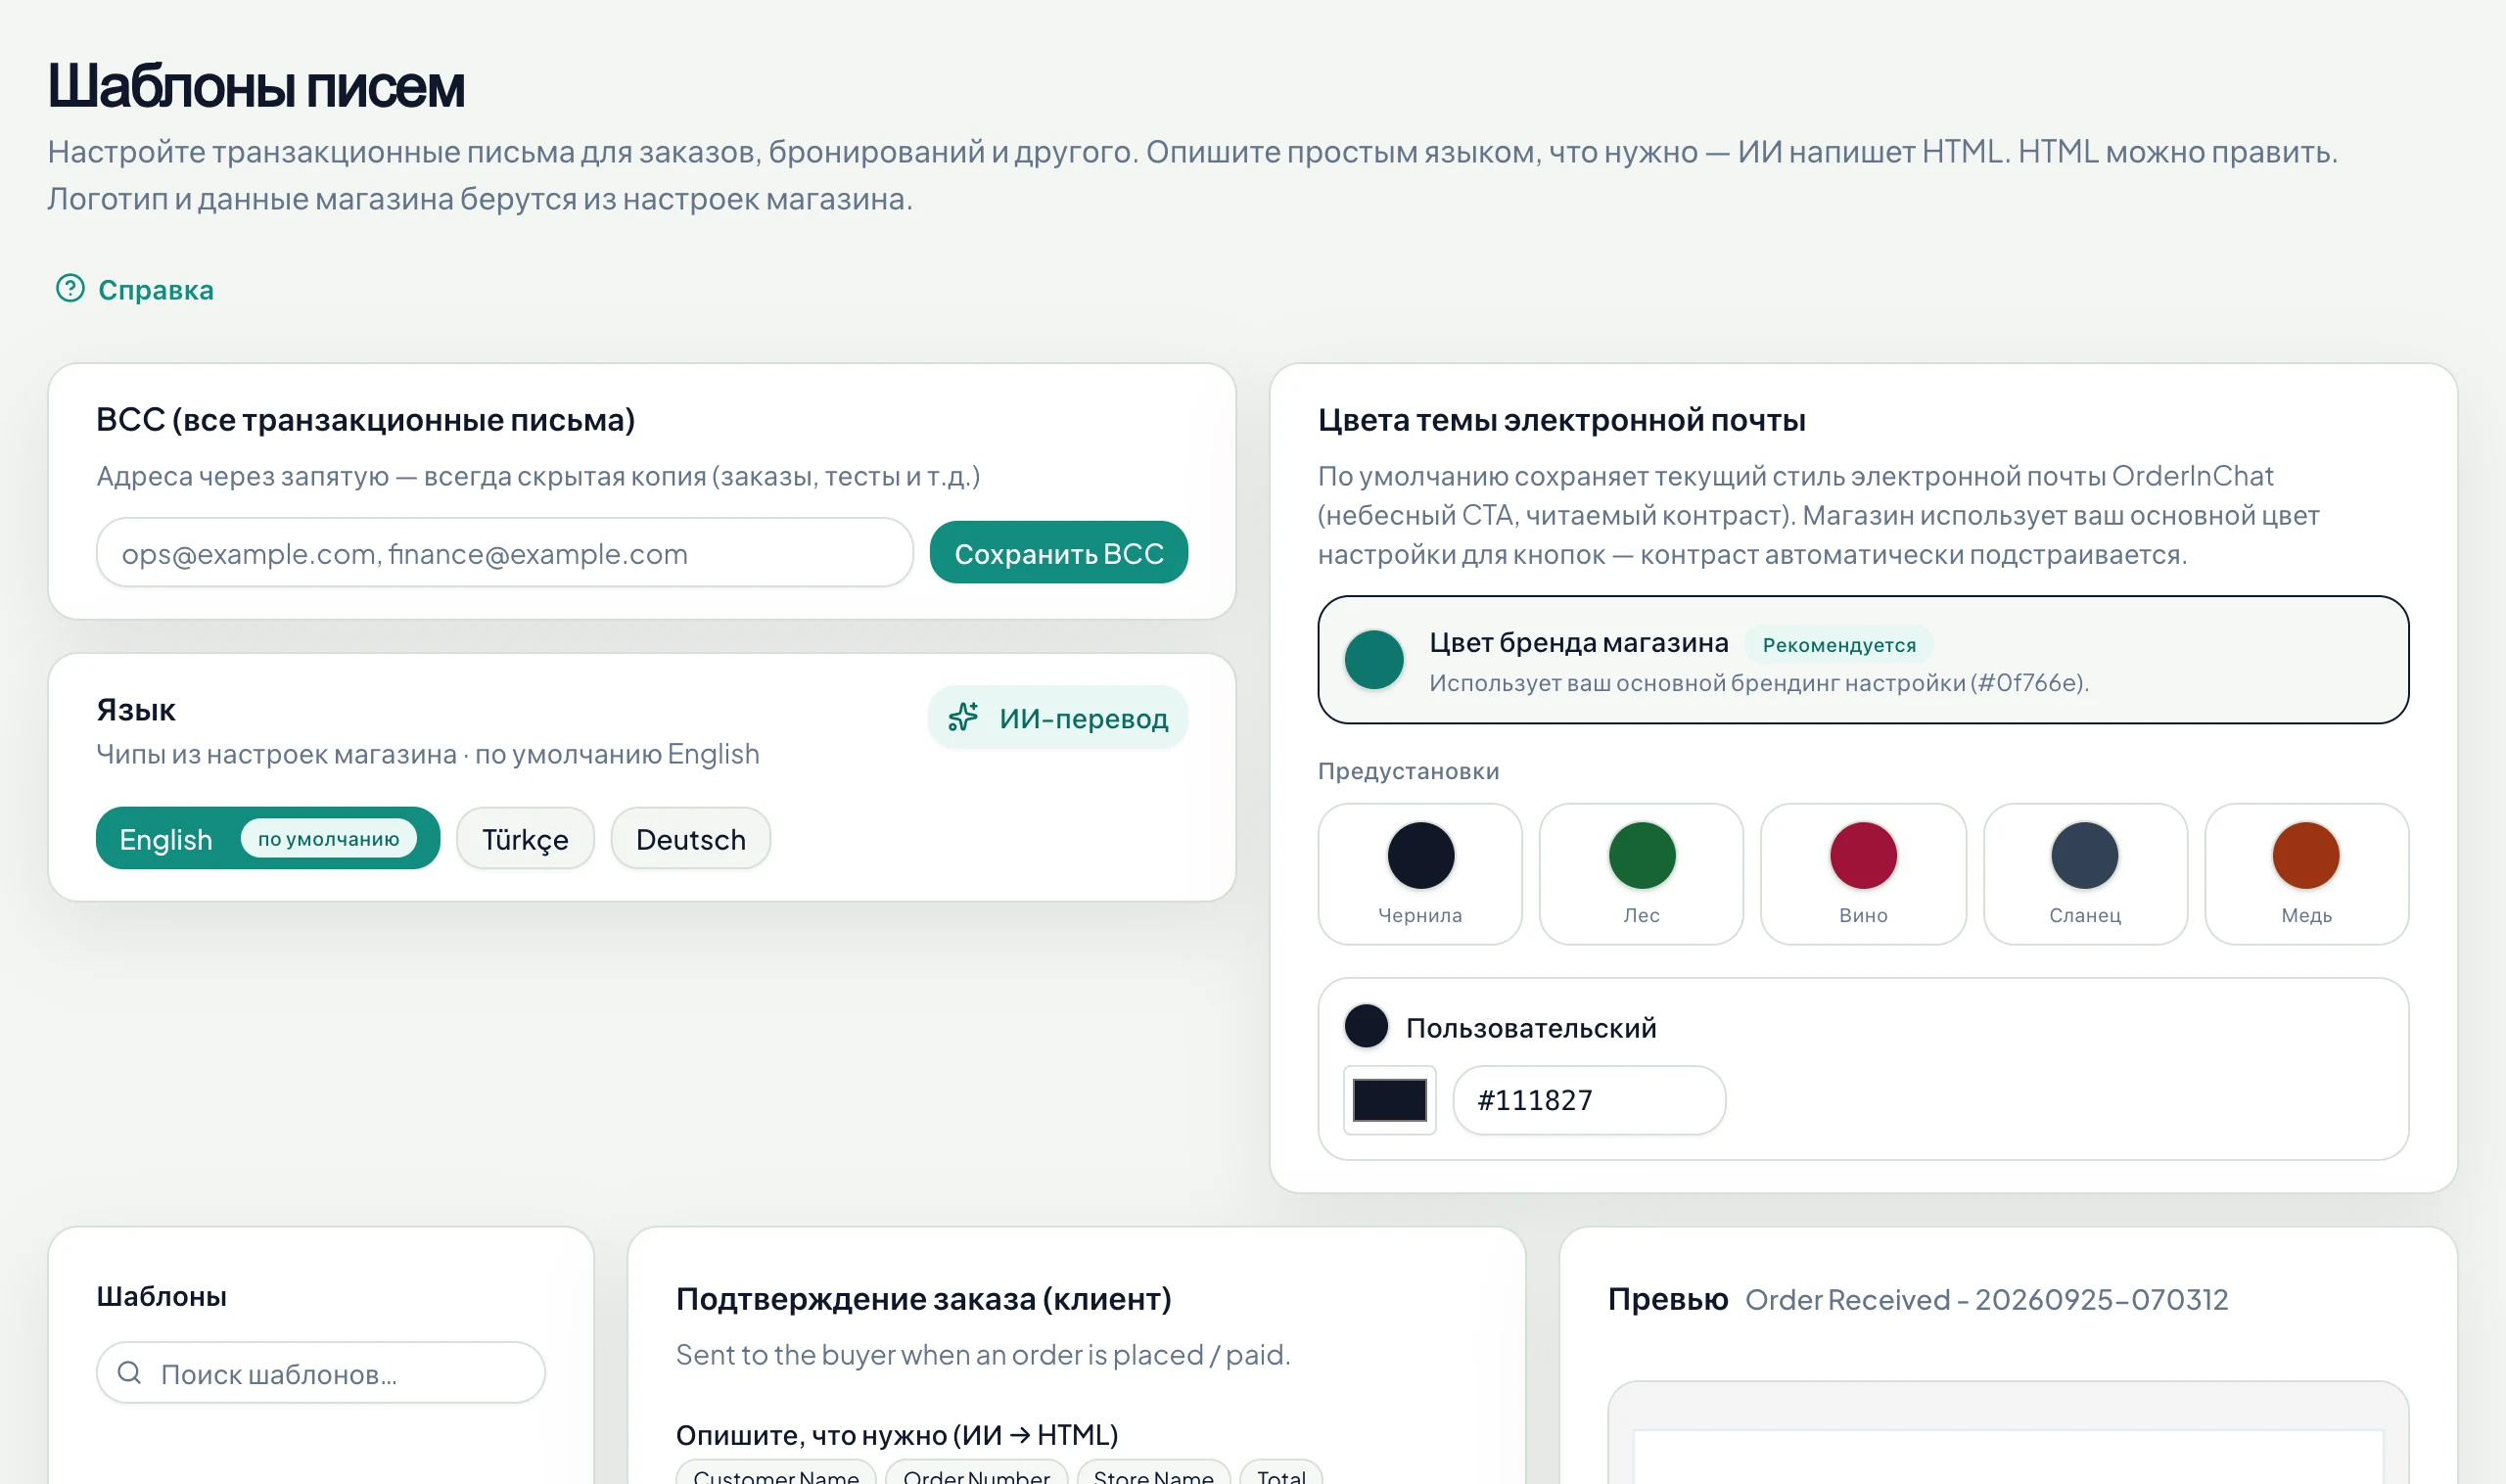Click the Рекомендуется badge

[1839, 645]
